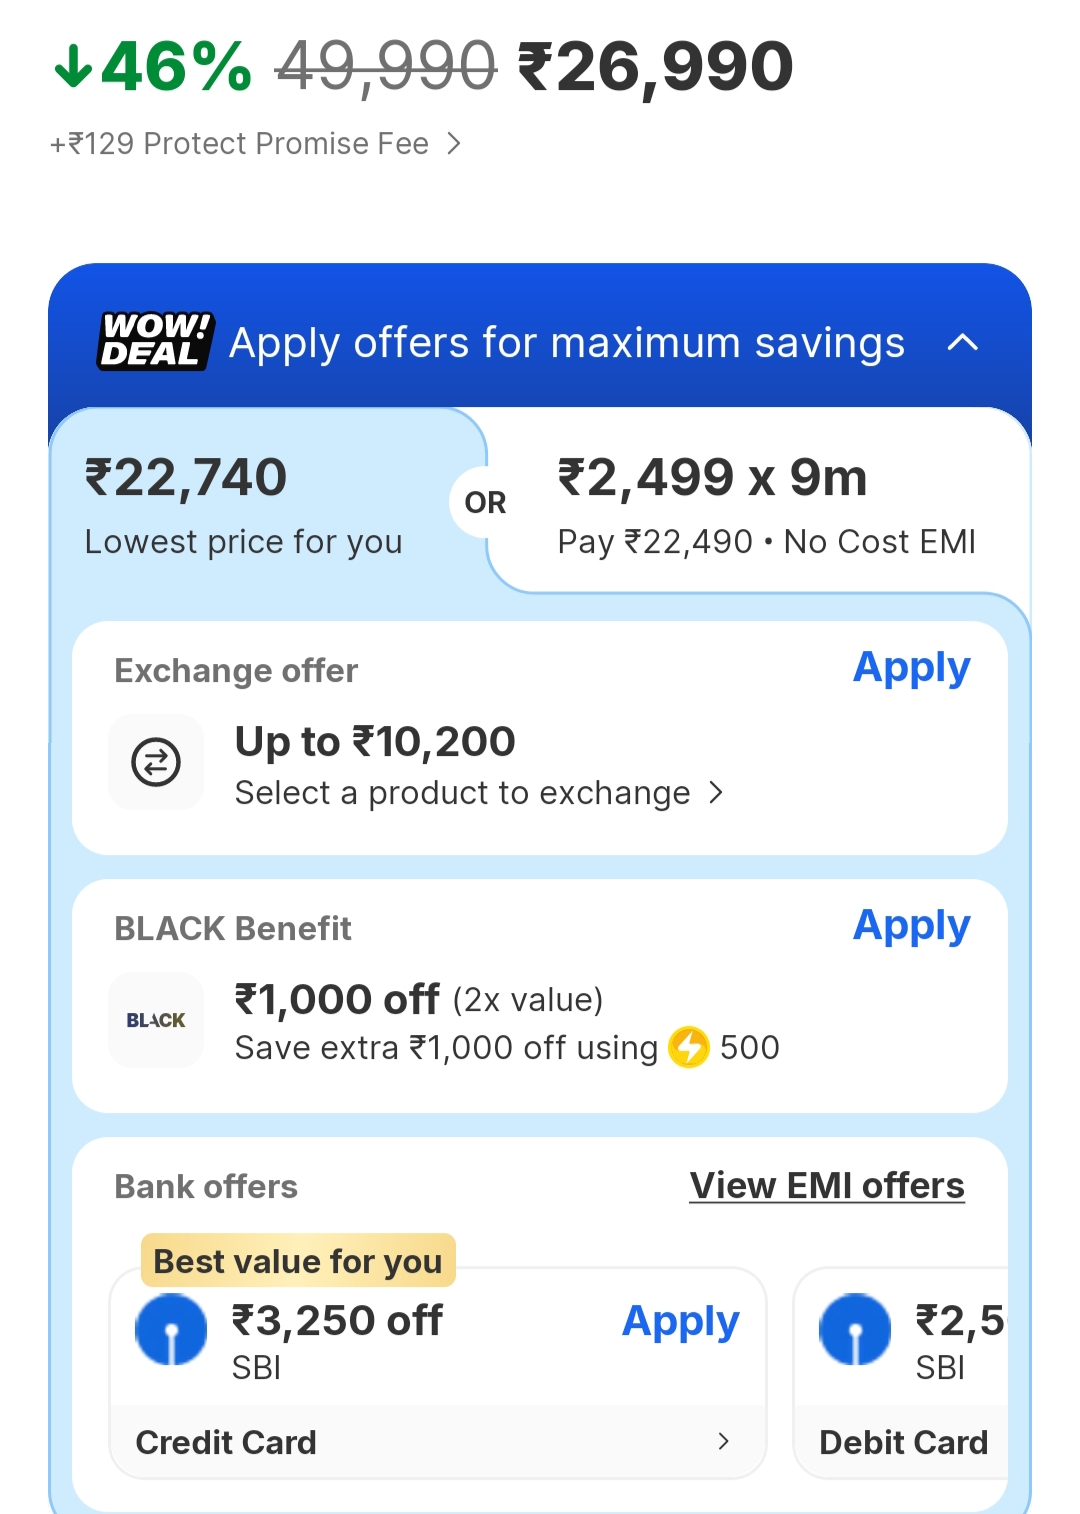Tap the ₹26,990 discounted price
Image resolution: width=1080 pixels, height=1514 pixels.
coord(656,67)
